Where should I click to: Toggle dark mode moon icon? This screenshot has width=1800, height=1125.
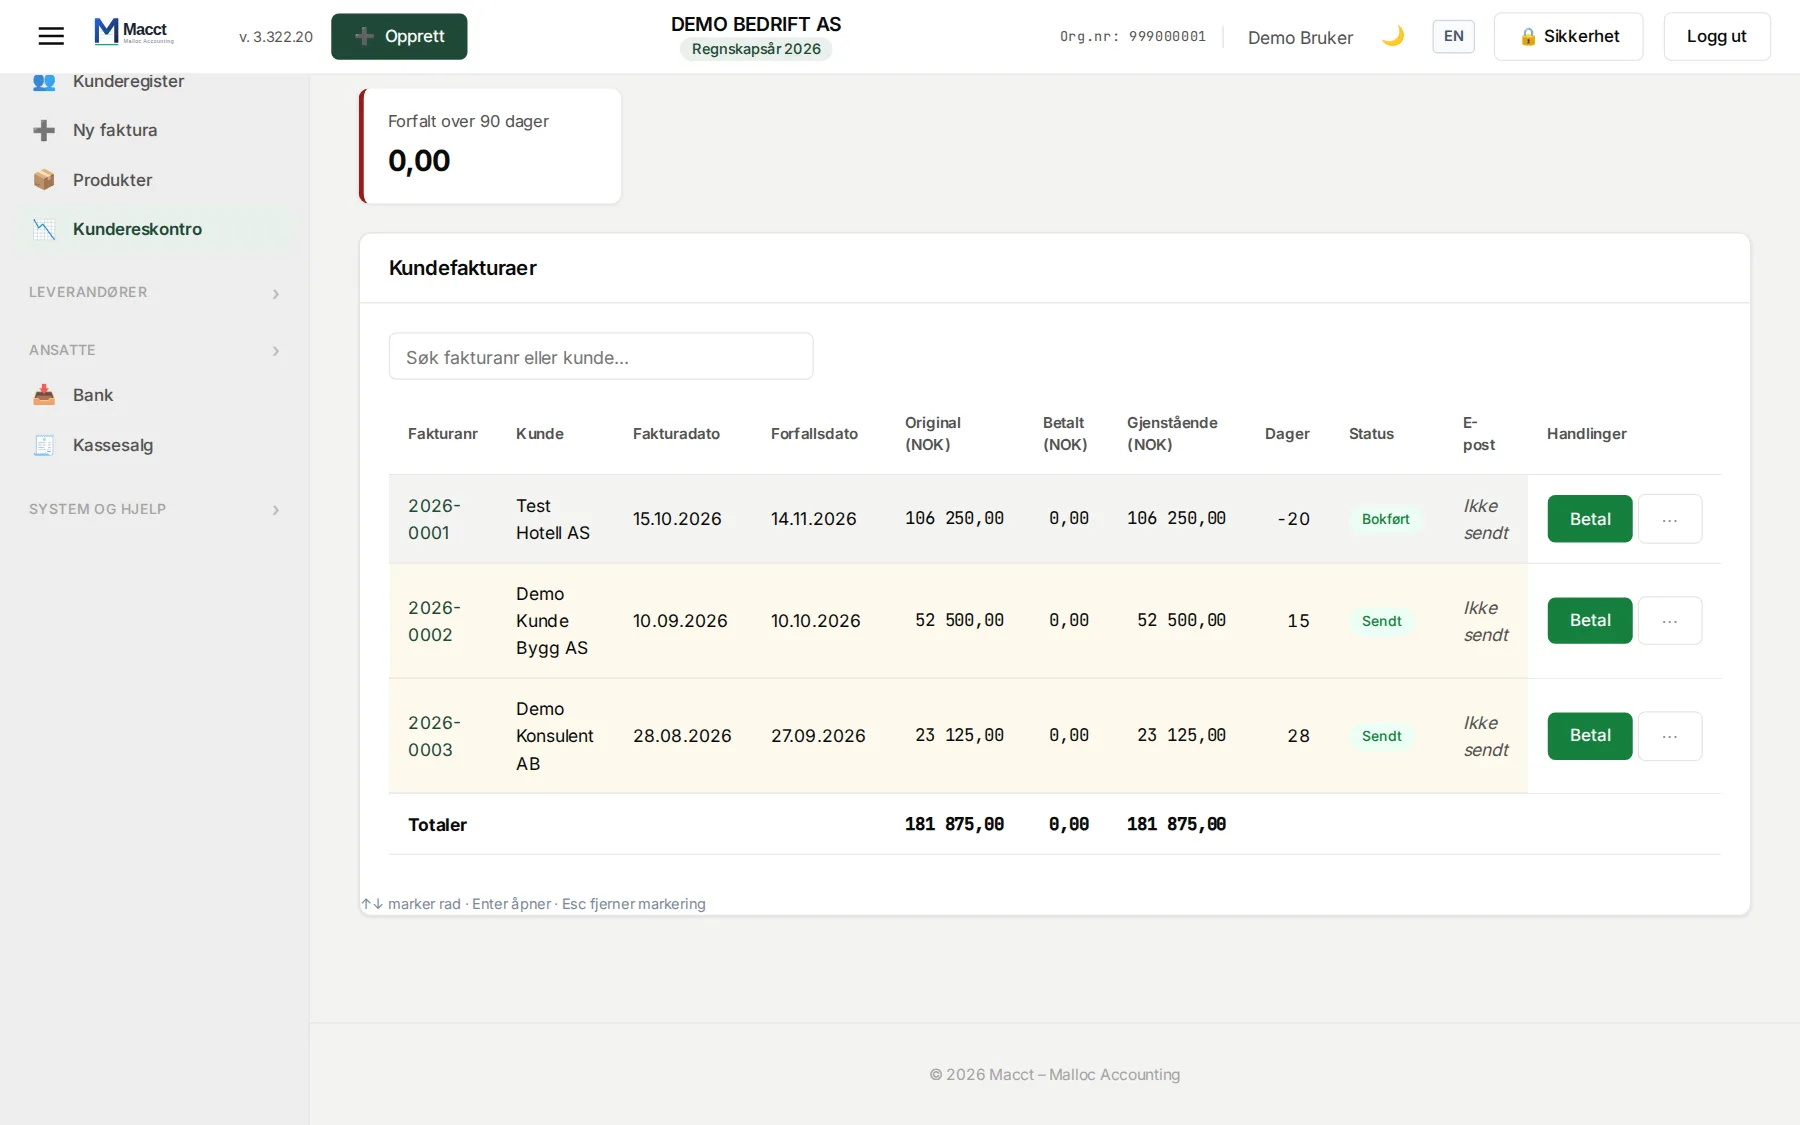(x=1393, y=36)
